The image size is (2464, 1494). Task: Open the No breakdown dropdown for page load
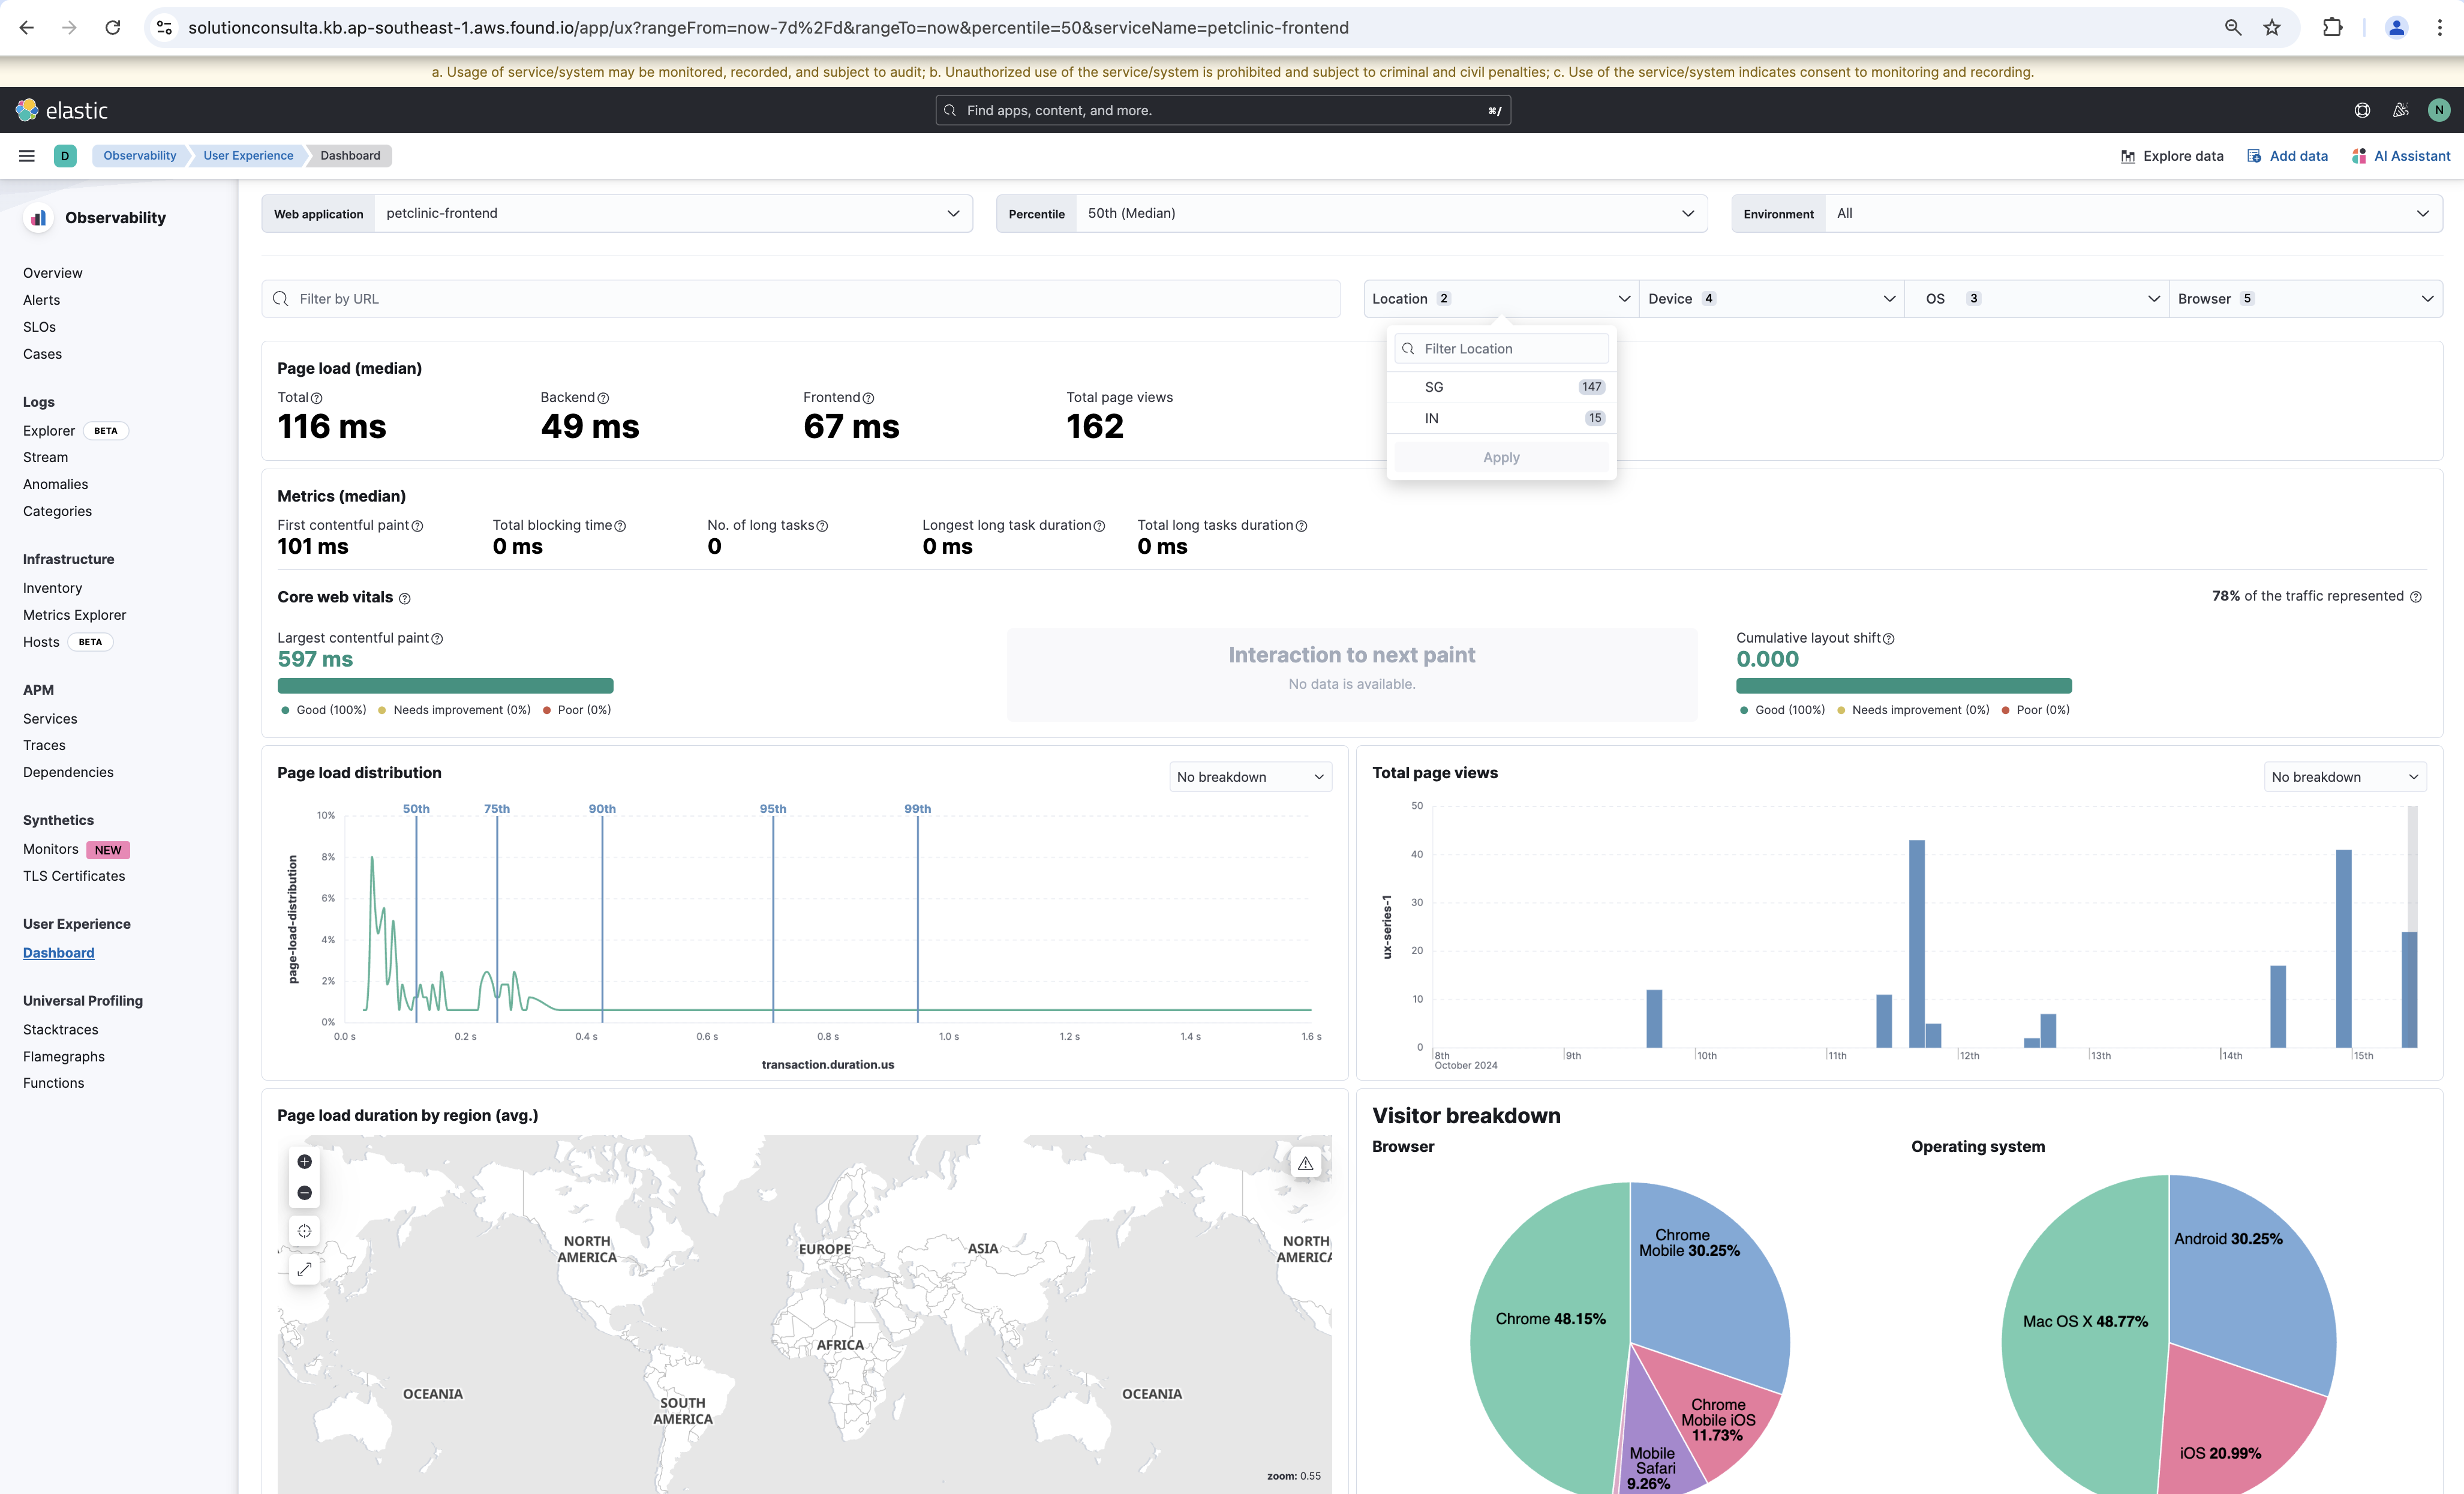(1249, 776)
